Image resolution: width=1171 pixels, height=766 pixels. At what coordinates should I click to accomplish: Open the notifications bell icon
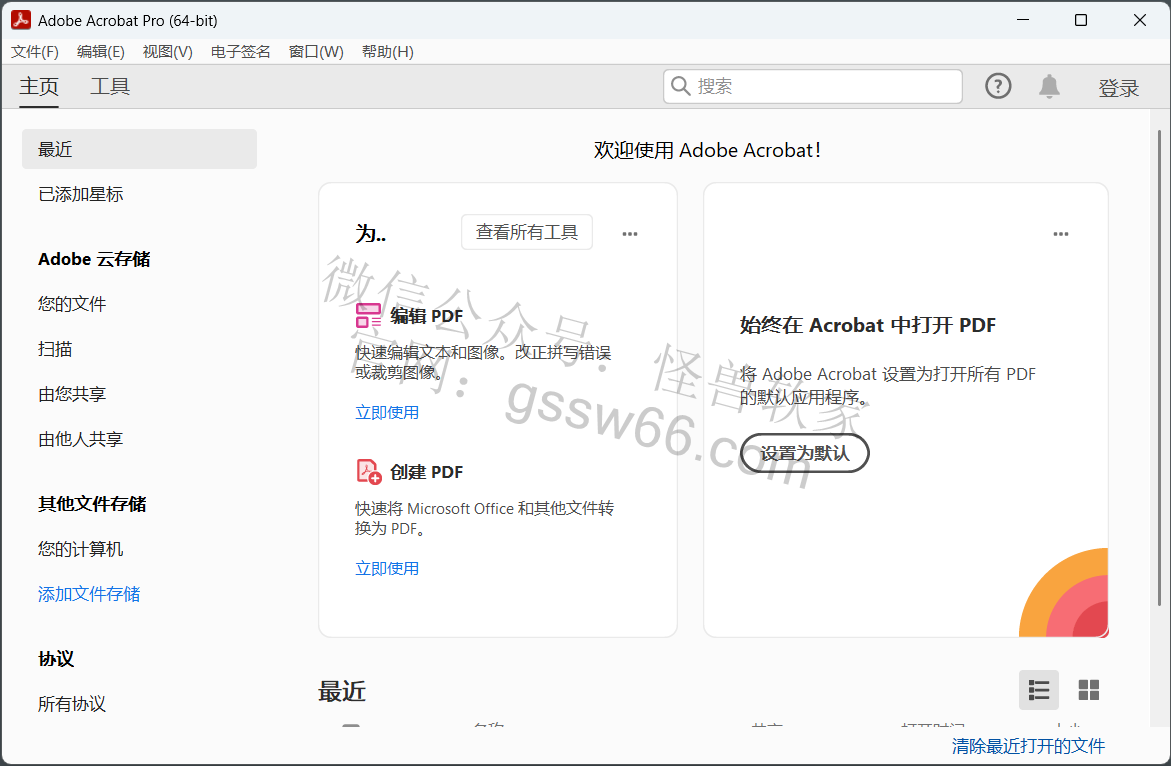(x=1049, y=87)
